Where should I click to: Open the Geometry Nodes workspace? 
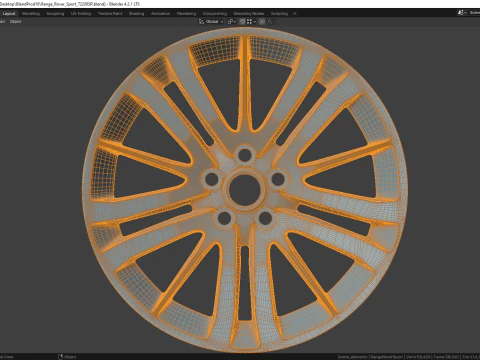[249, 14]
